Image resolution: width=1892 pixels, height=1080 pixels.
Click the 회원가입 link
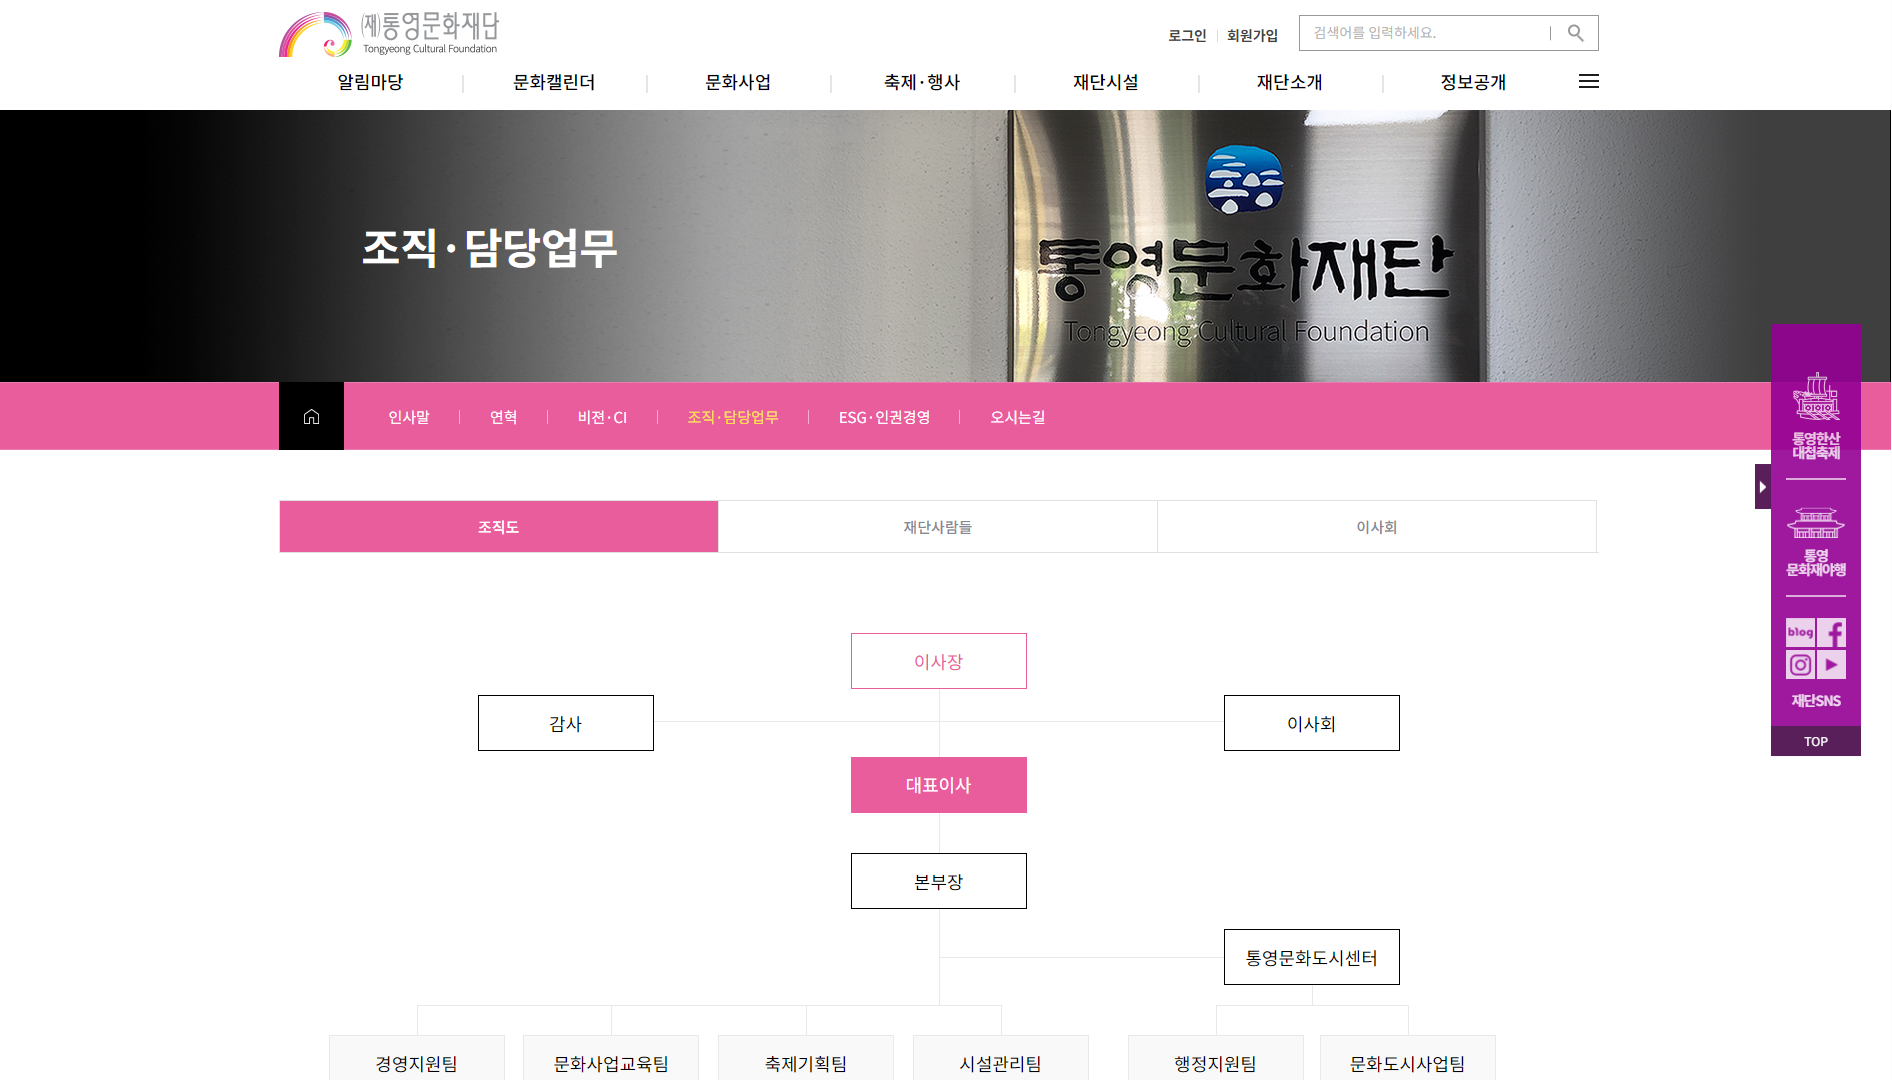click(1252, 35)
